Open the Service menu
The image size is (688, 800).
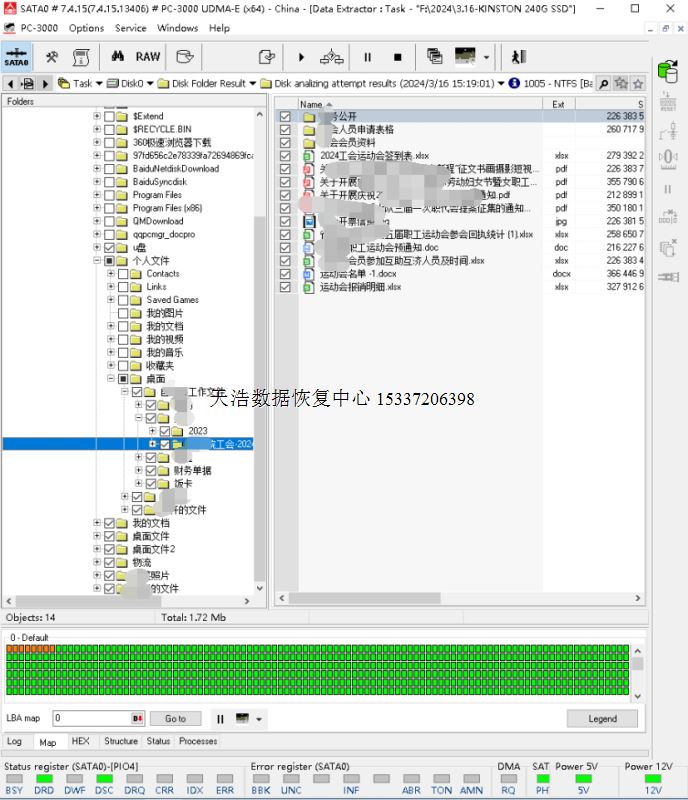130,28
